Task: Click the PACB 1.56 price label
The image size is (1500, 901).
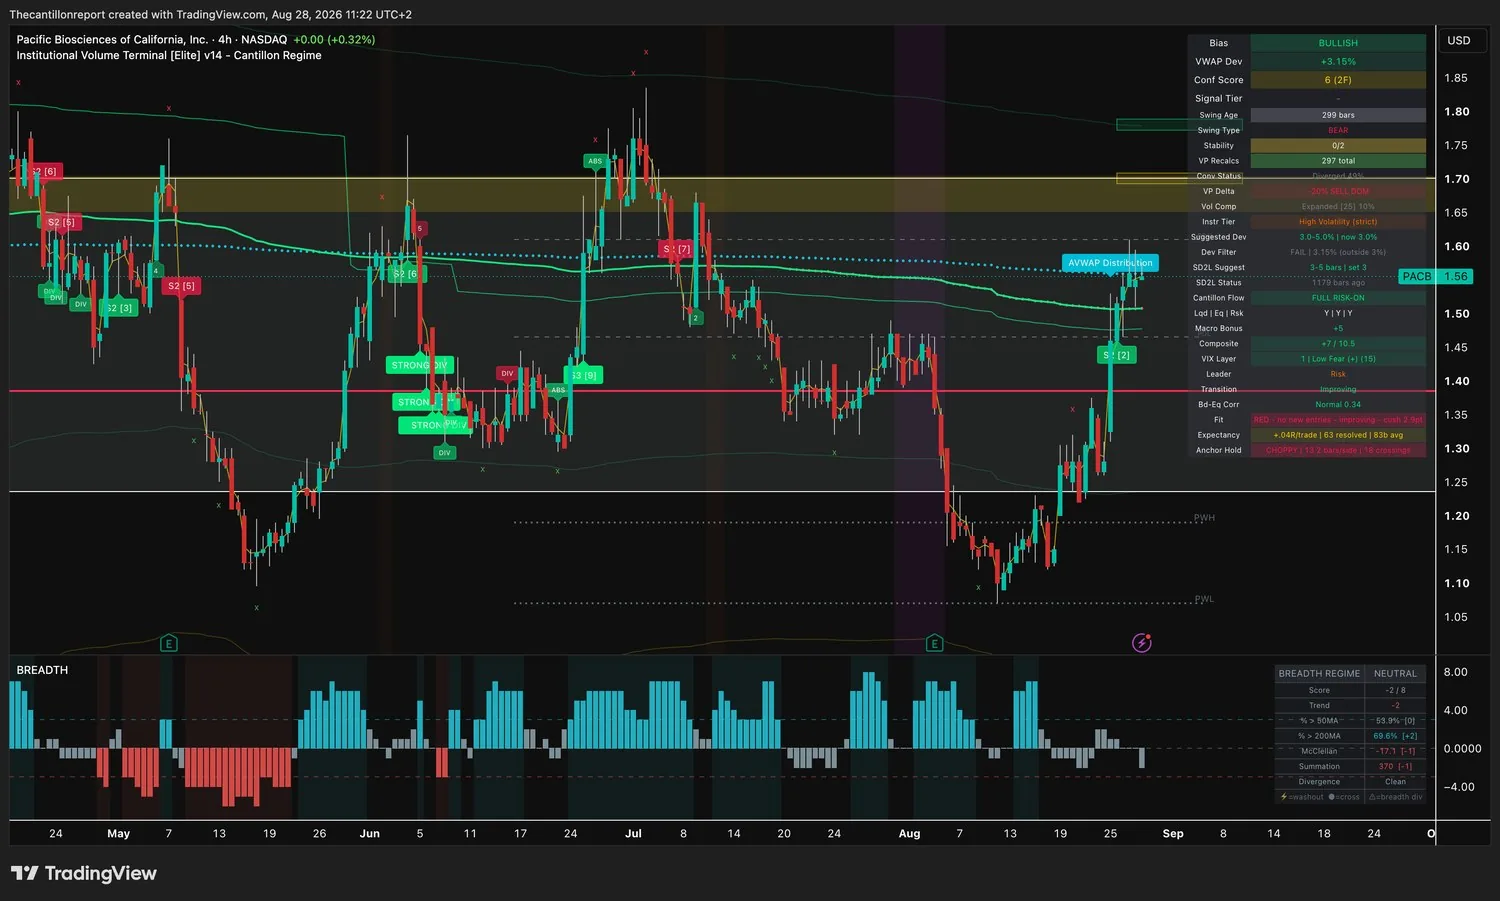Action: click(x=1435, y=276)
